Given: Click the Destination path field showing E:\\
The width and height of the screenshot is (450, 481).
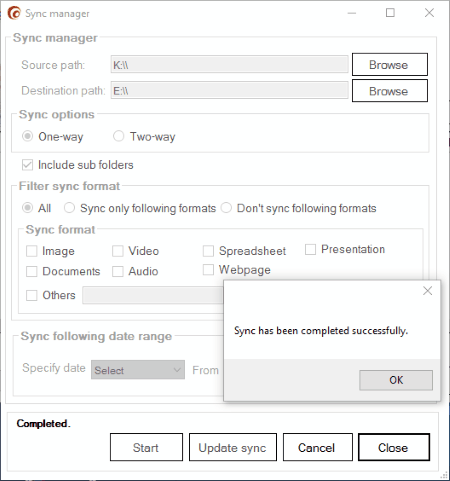Looking at the screenshot, I should [x=229, y=90].
